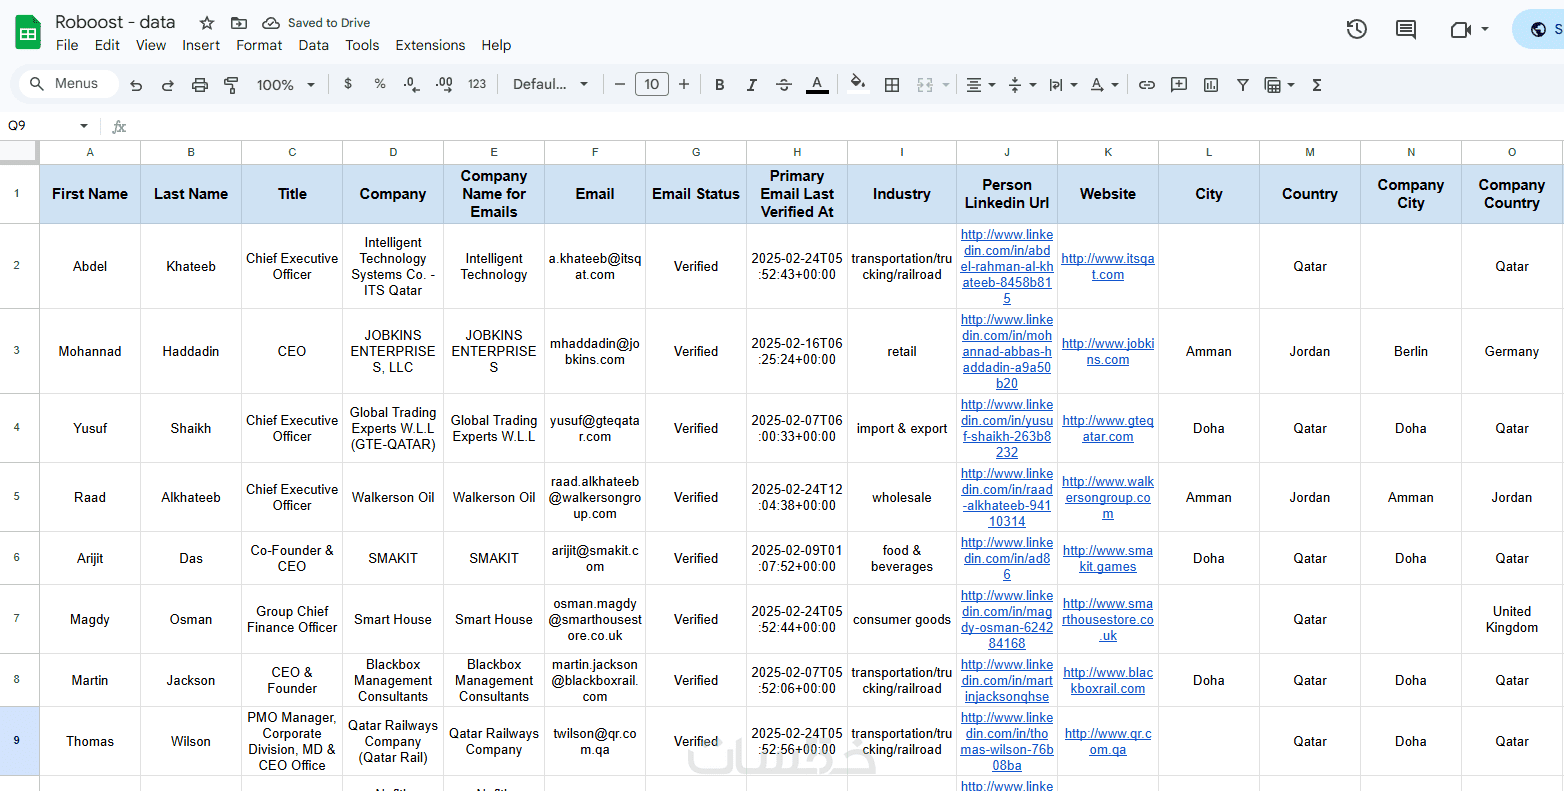Open the text rotation dropdown
The width and height of the screenshot is (1564, 791).
(1104, 85)
